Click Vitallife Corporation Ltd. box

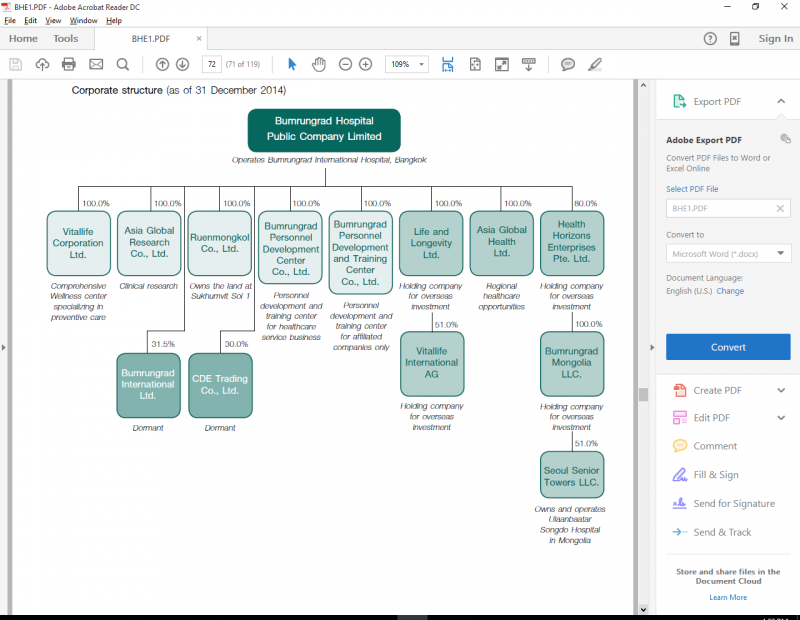click(x=78, y=243)
